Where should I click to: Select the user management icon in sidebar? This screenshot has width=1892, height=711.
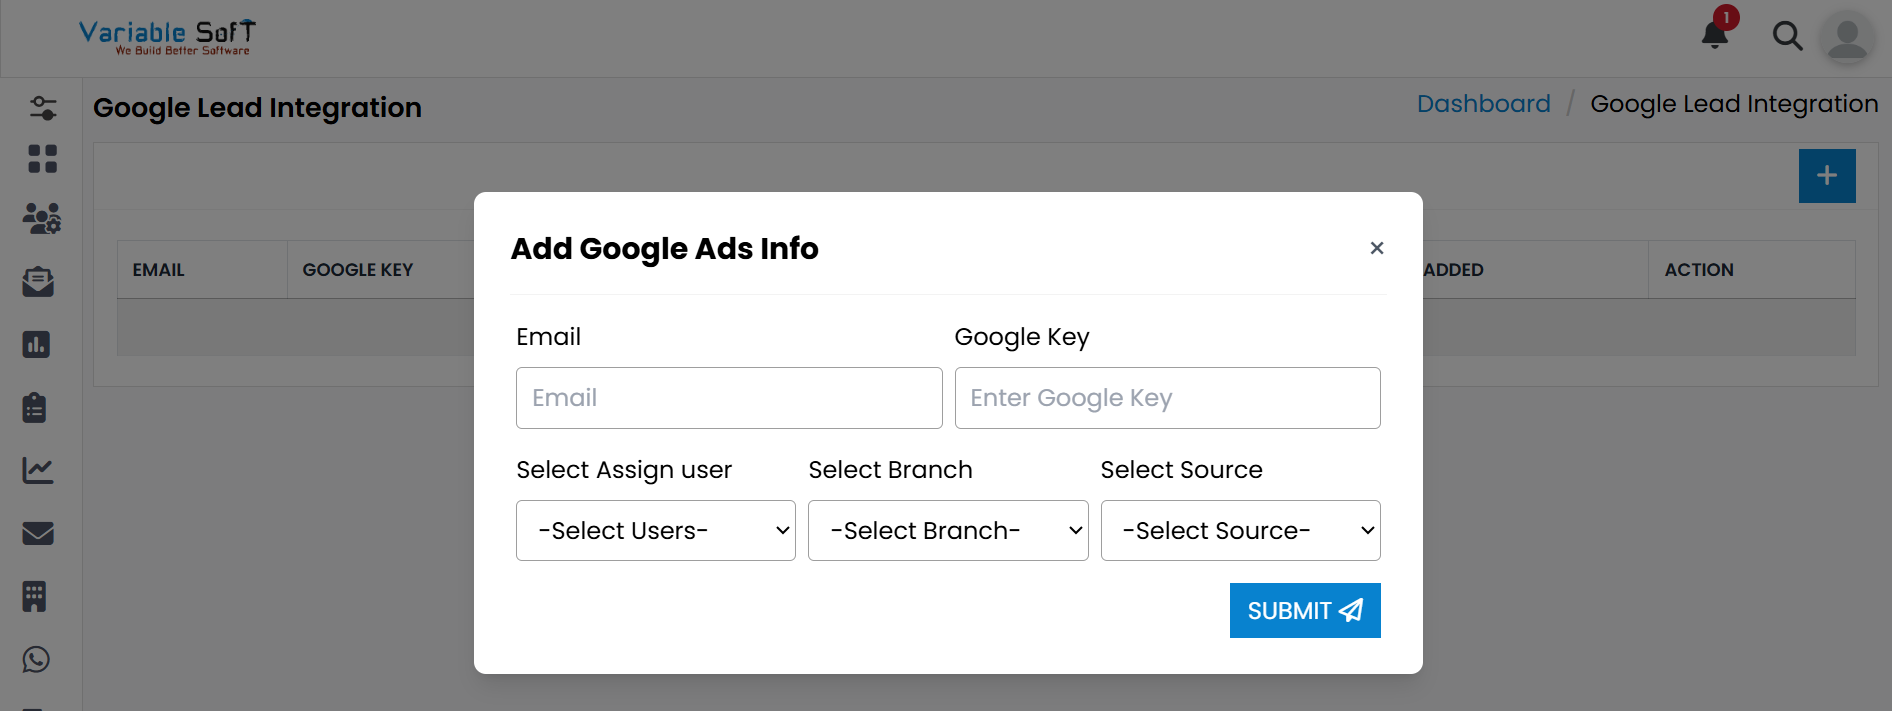click(41, 219)
